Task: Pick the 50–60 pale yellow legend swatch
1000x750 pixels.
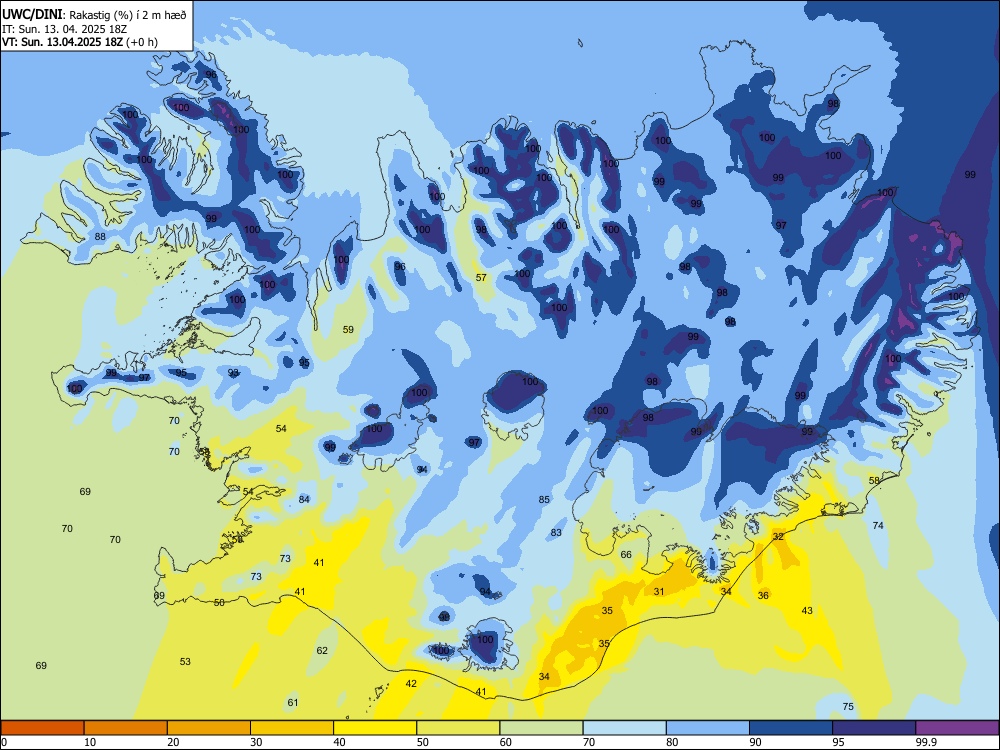Action: pyautogui.click(x=458, y=728)
